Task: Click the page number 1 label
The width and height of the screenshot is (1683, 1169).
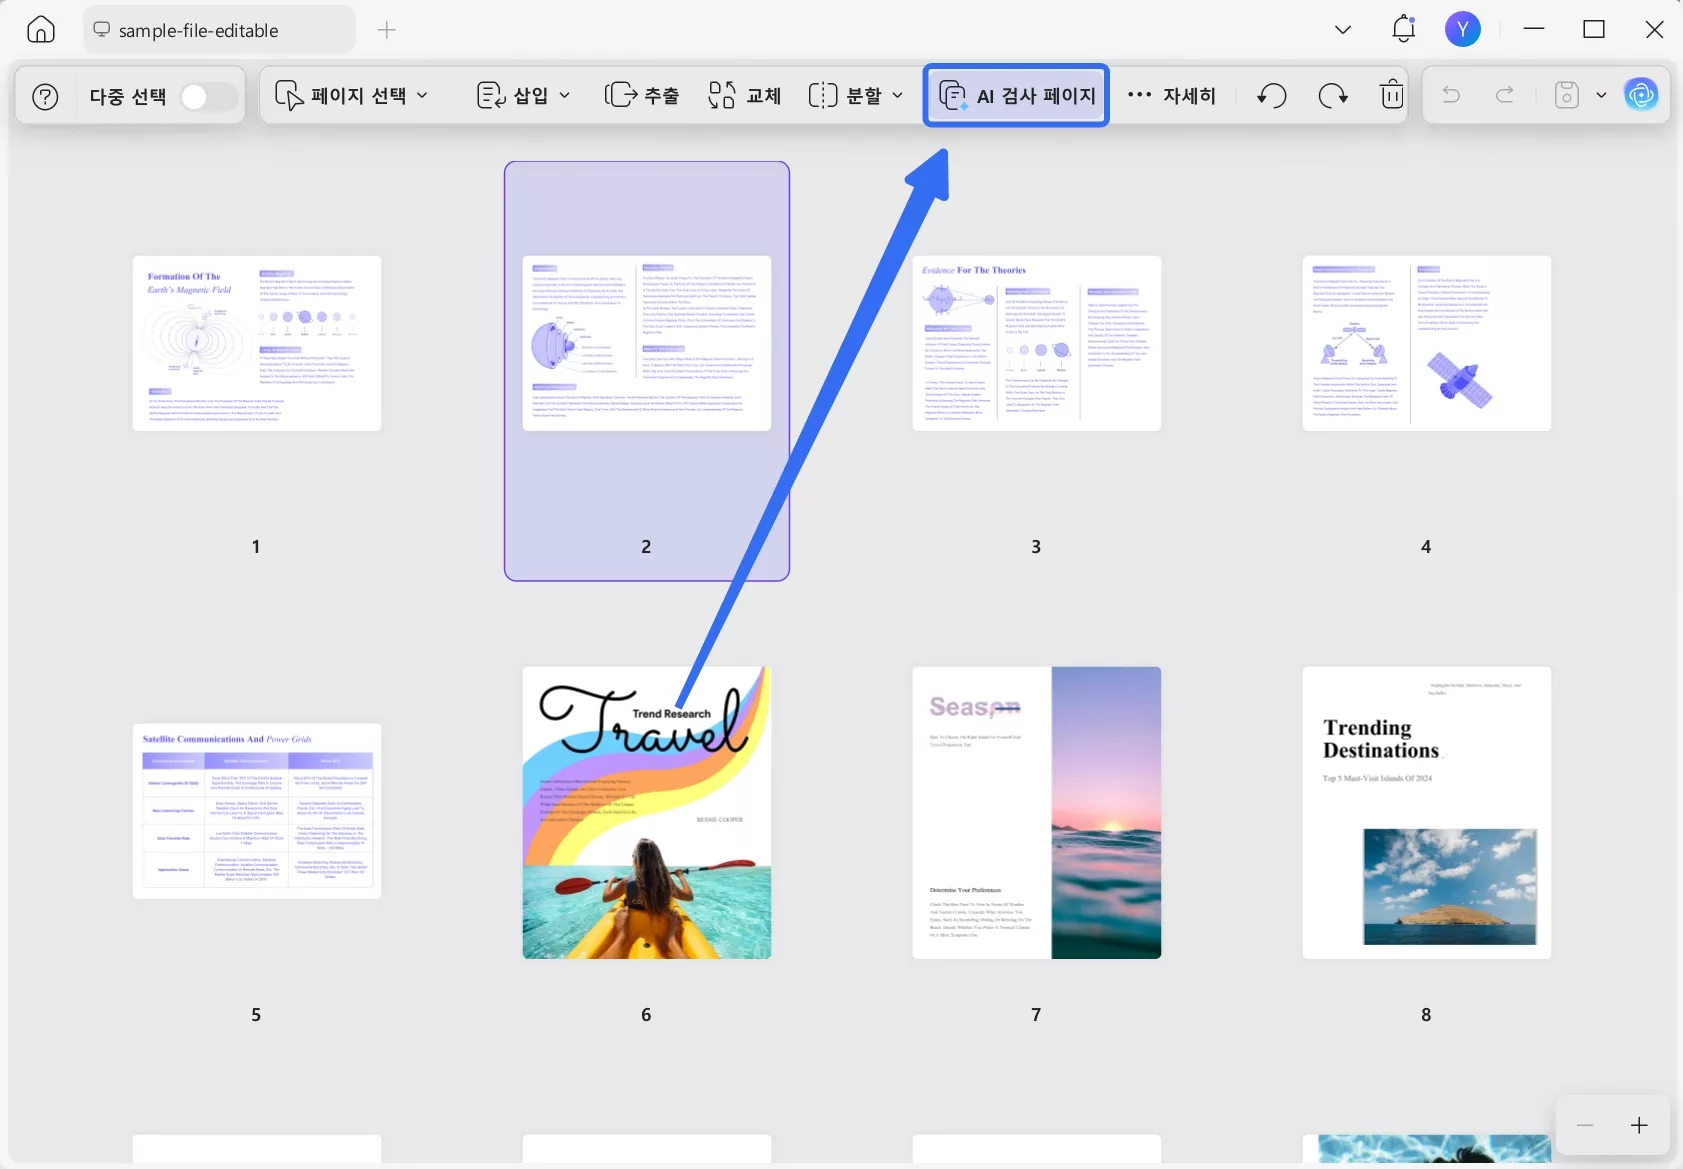Action: click(256, 547)
